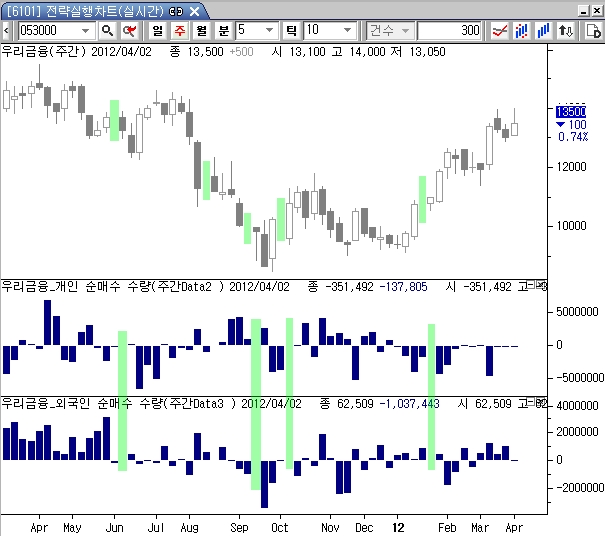The image size is (605, 536).
Task: Open the 053000 stock code dropdown
Action: [87, 31]
